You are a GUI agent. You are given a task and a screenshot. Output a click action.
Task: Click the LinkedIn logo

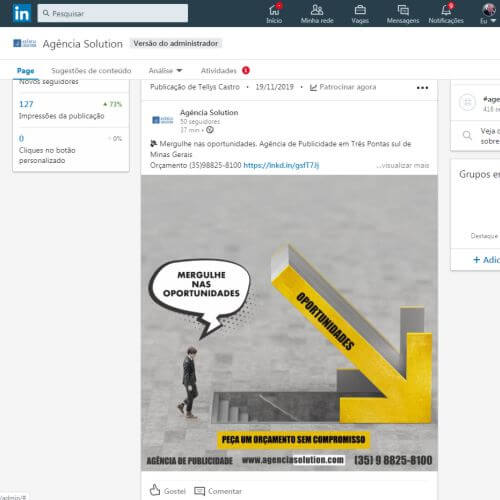[x=22, y=14]
